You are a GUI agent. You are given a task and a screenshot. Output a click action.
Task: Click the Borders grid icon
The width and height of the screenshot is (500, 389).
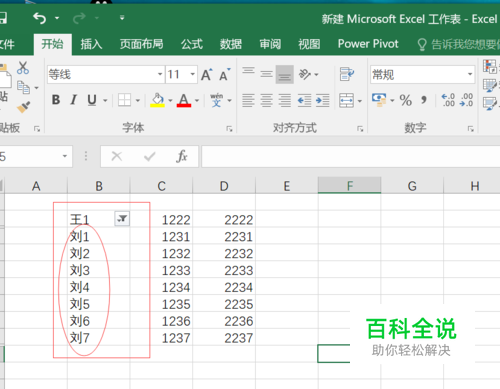click(124, 100)
